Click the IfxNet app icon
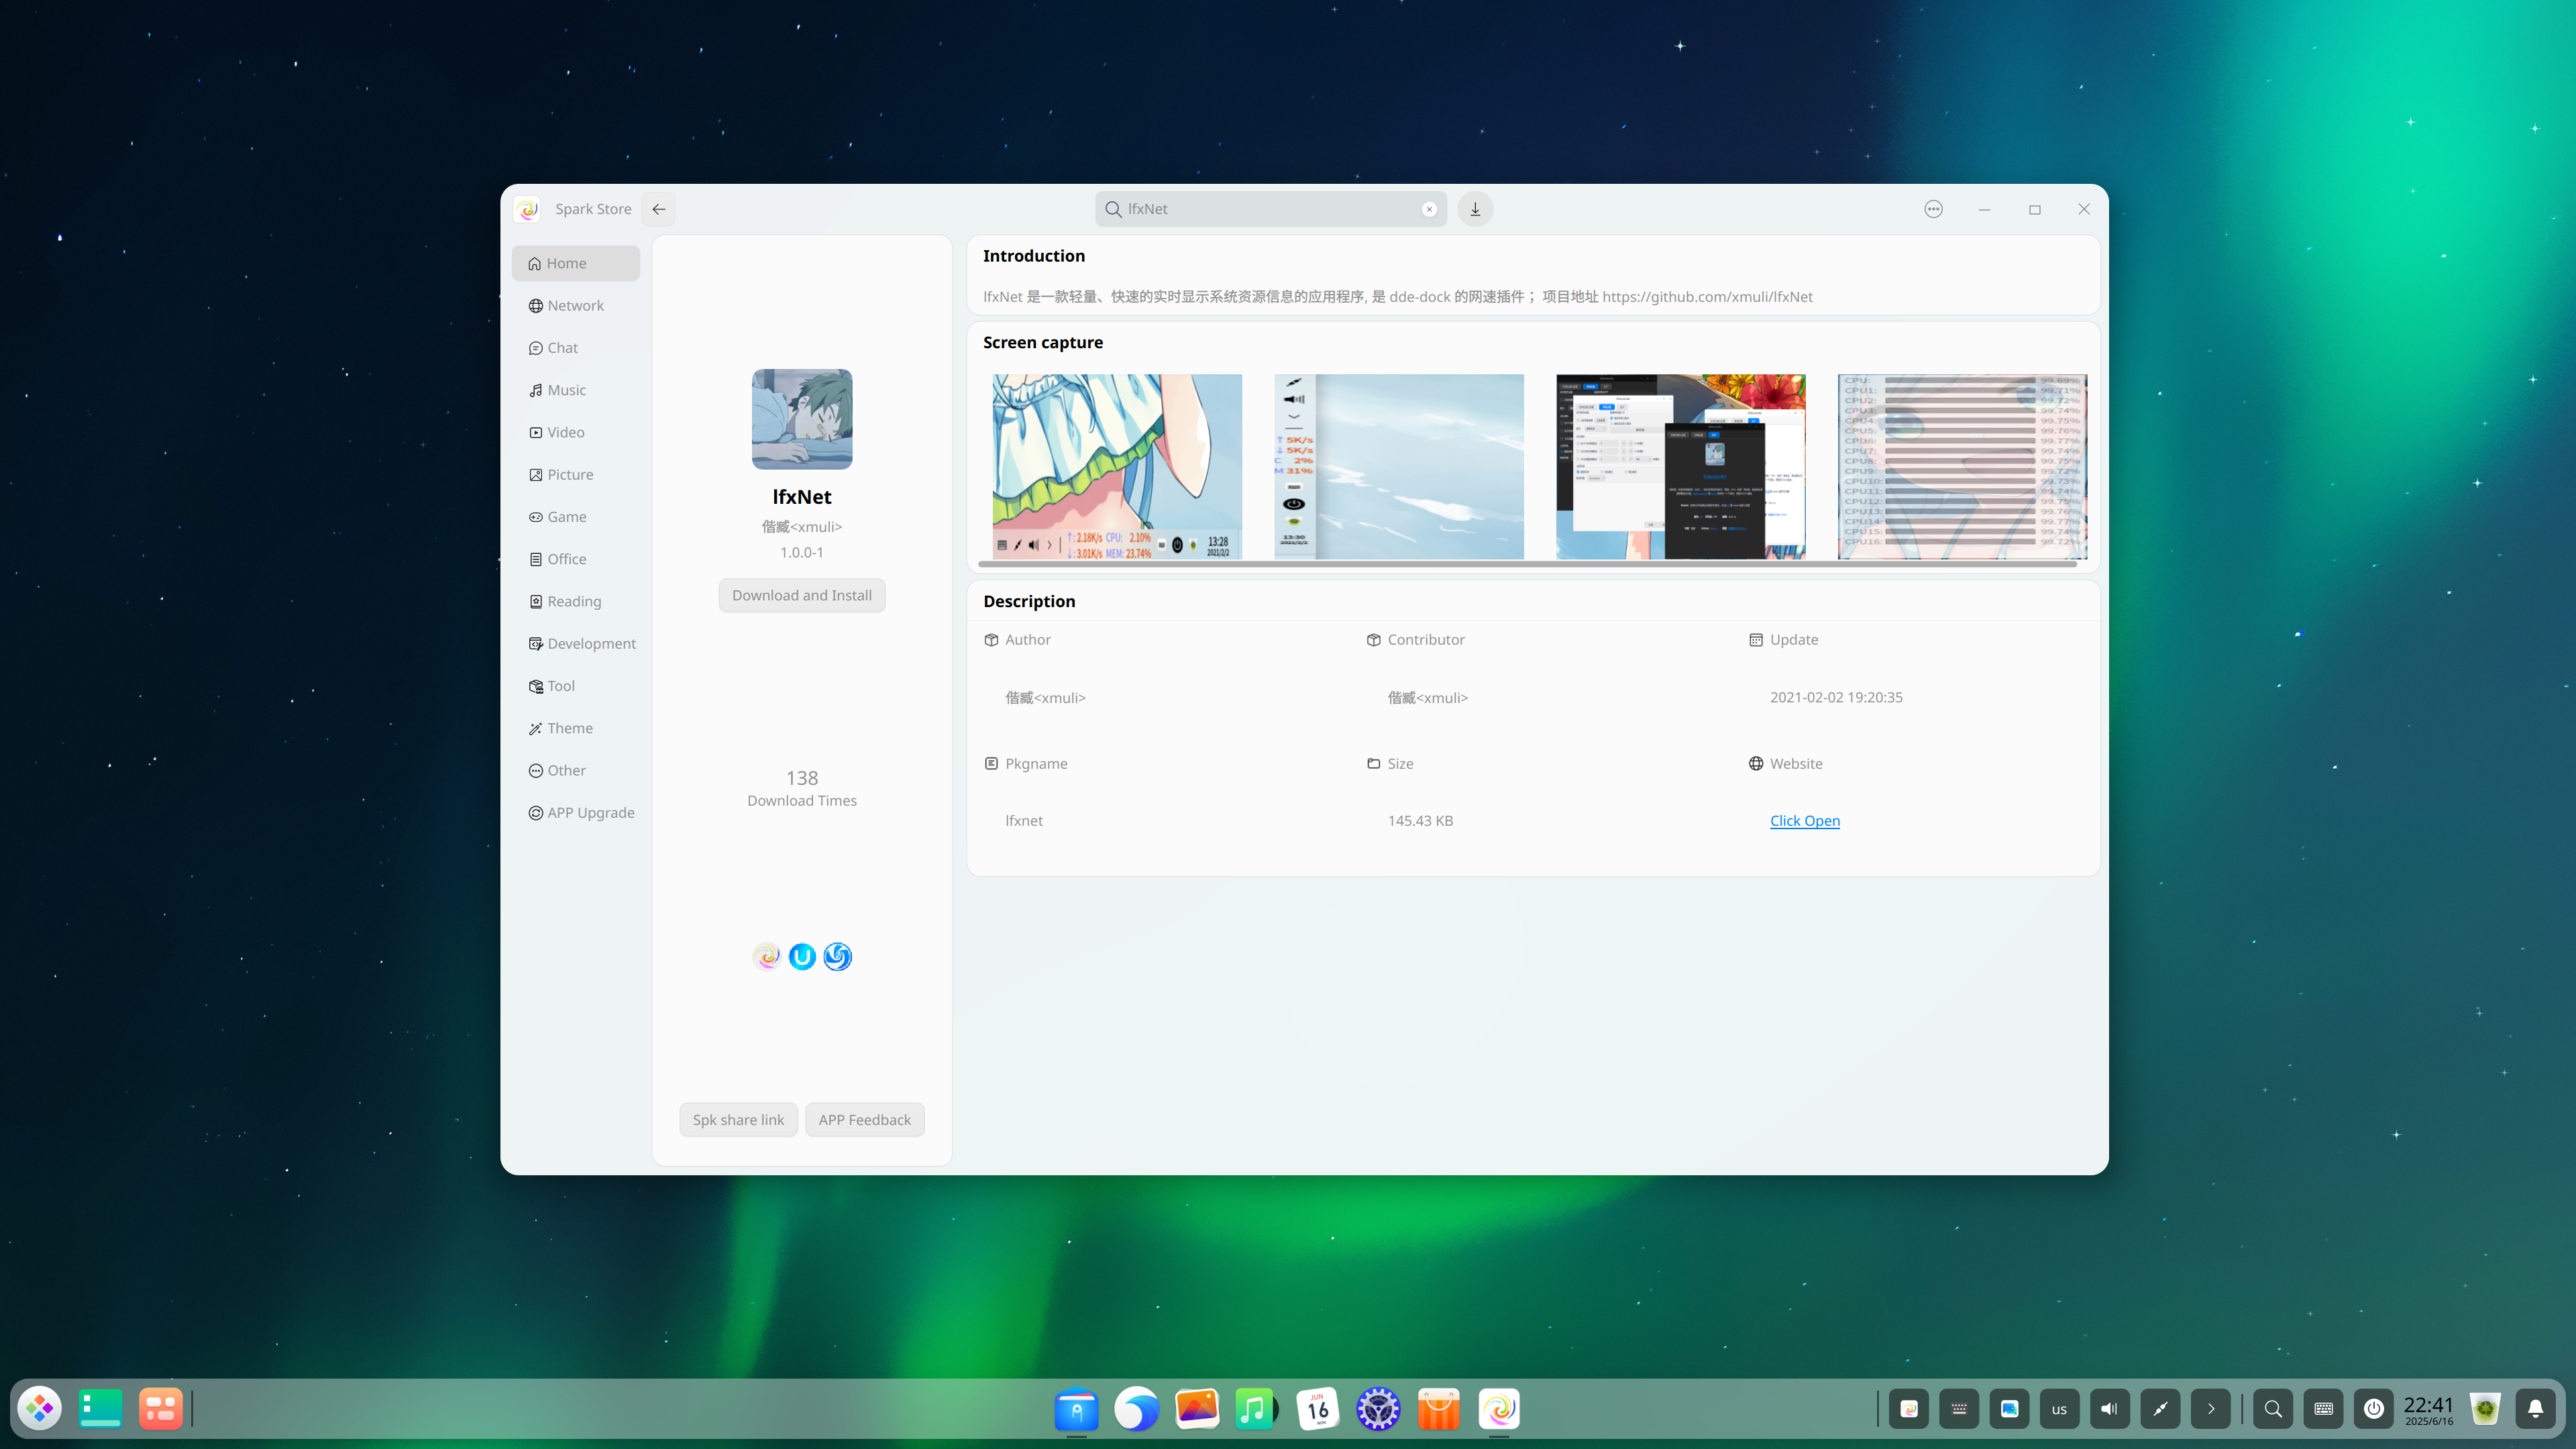Viewport: 2576px width, 1449px height. 802,419
